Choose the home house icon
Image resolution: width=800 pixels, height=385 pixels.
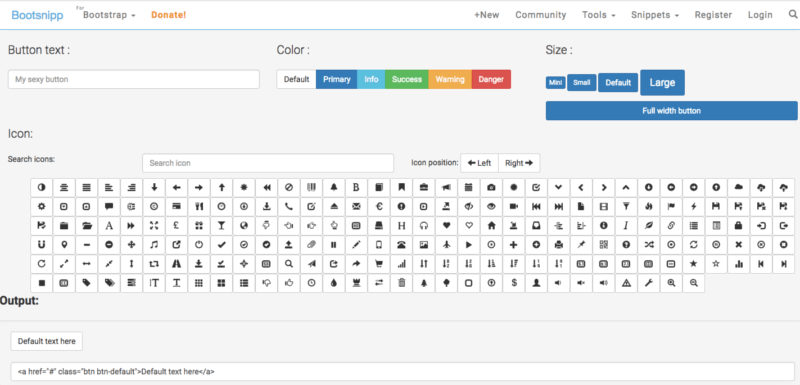coord(491,225)
